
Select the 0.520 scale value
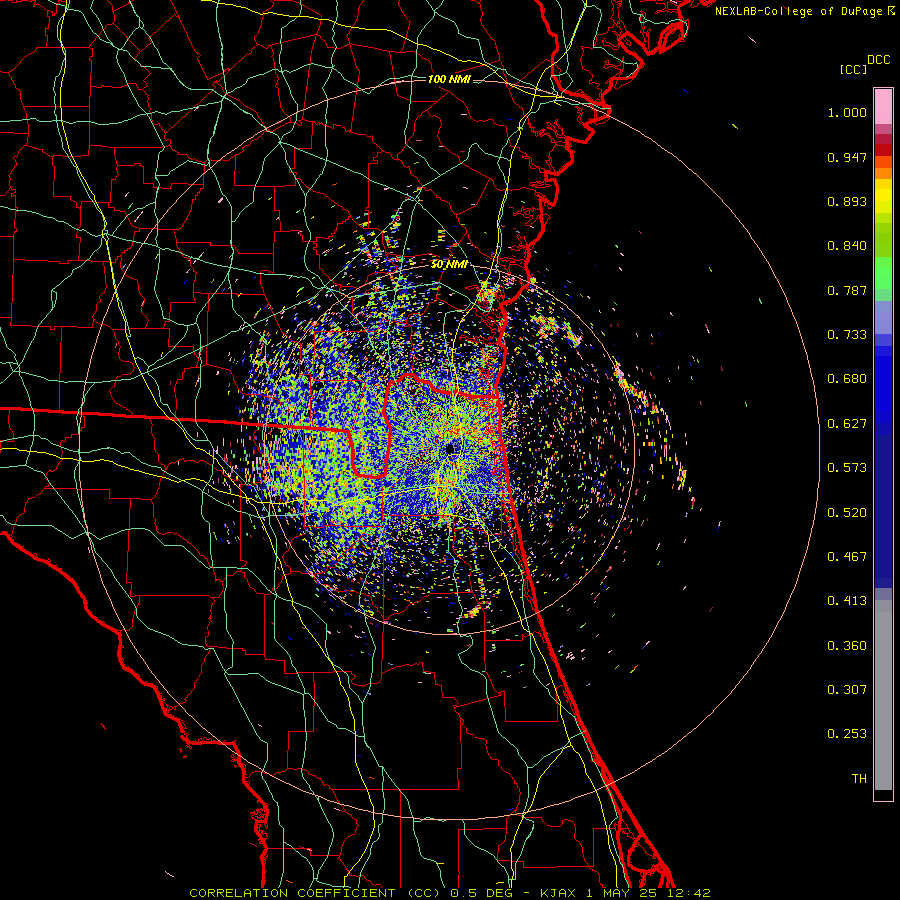pos(847,513)
